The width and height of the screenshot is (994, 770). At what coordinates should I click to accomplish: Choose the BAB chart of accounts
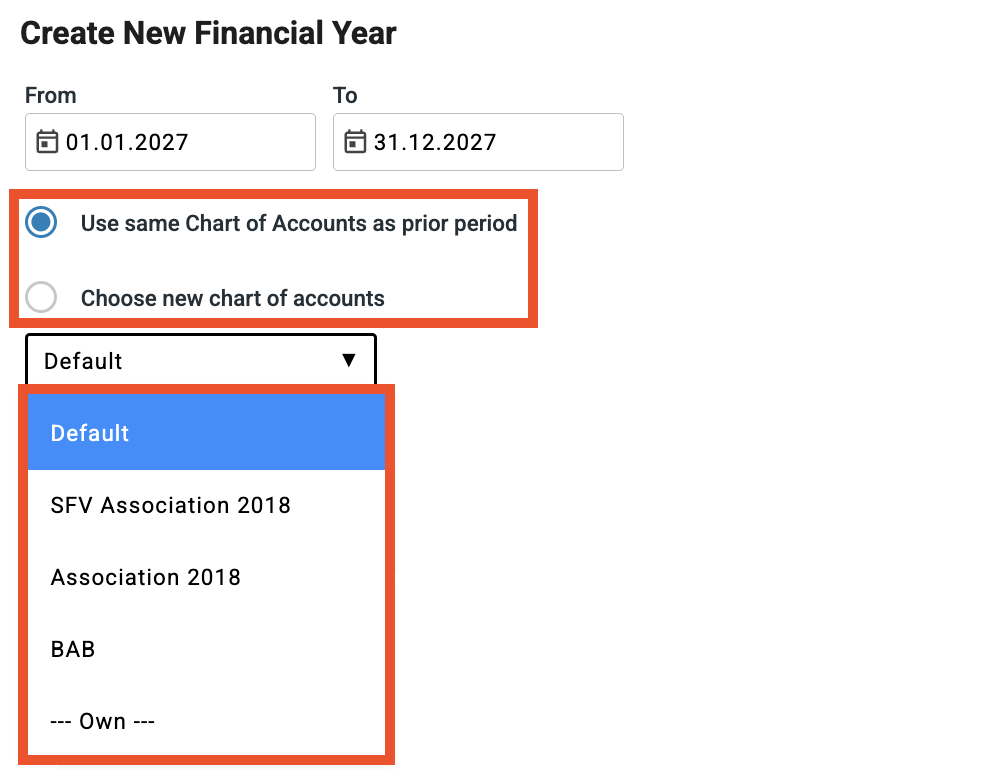(x=73, y=649)
